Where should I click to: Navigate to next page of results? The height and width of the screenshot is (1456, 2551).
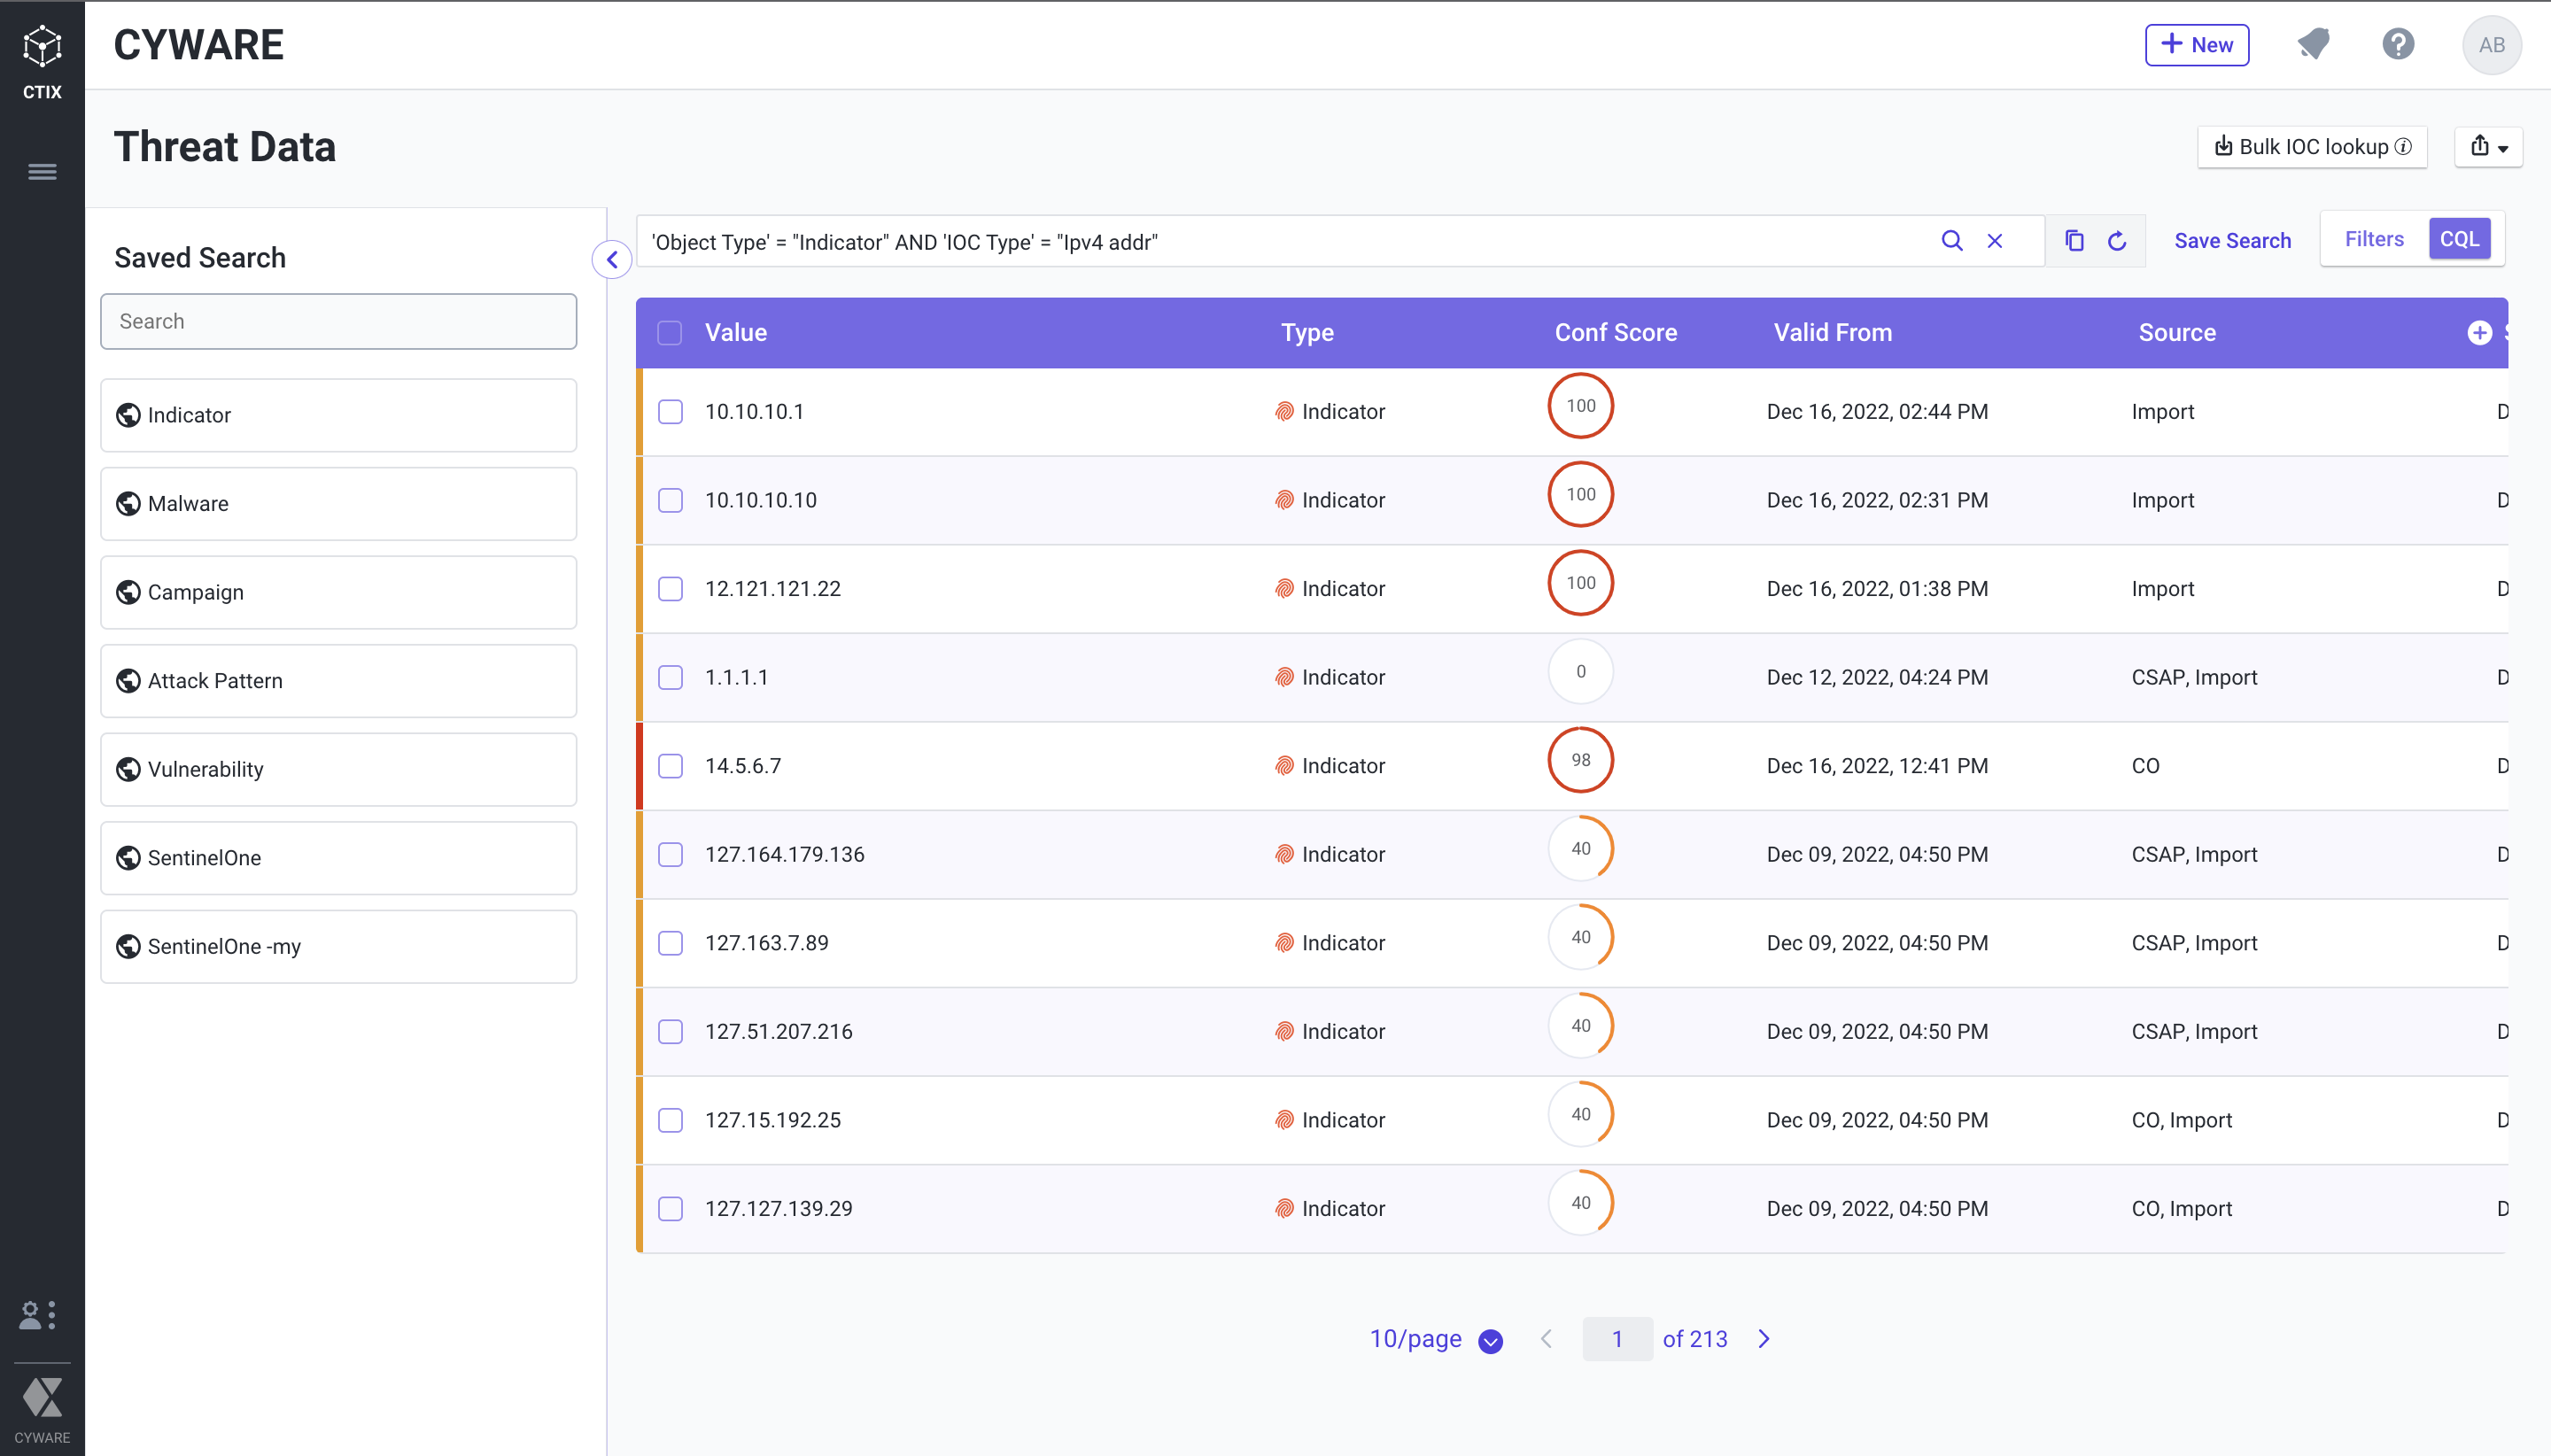point(1764,1338)
